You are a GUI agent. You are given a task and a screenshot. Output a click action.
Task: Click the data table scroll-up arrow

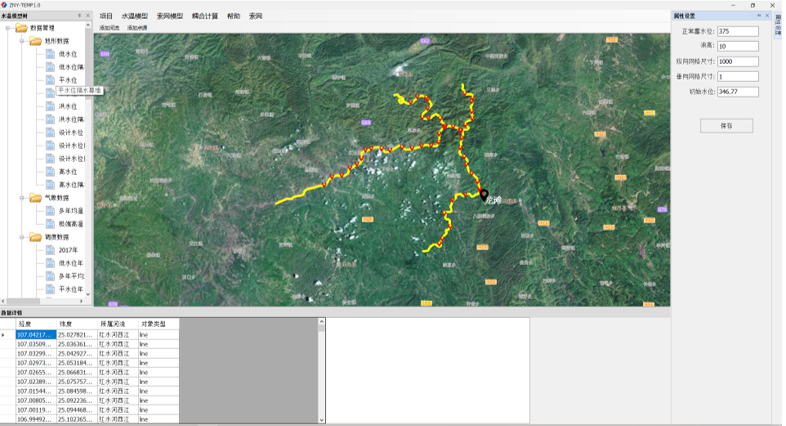point(321,322)
